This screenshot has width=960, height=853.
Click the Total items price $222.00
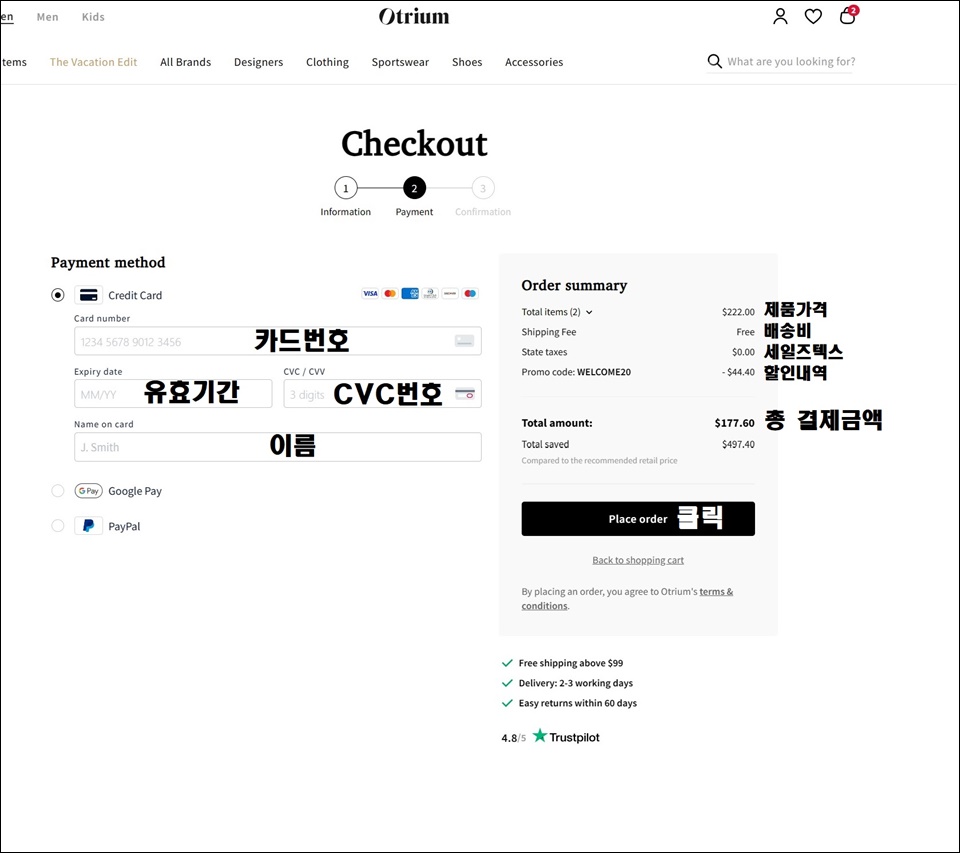pyautogui.click(x=738, y=312)
